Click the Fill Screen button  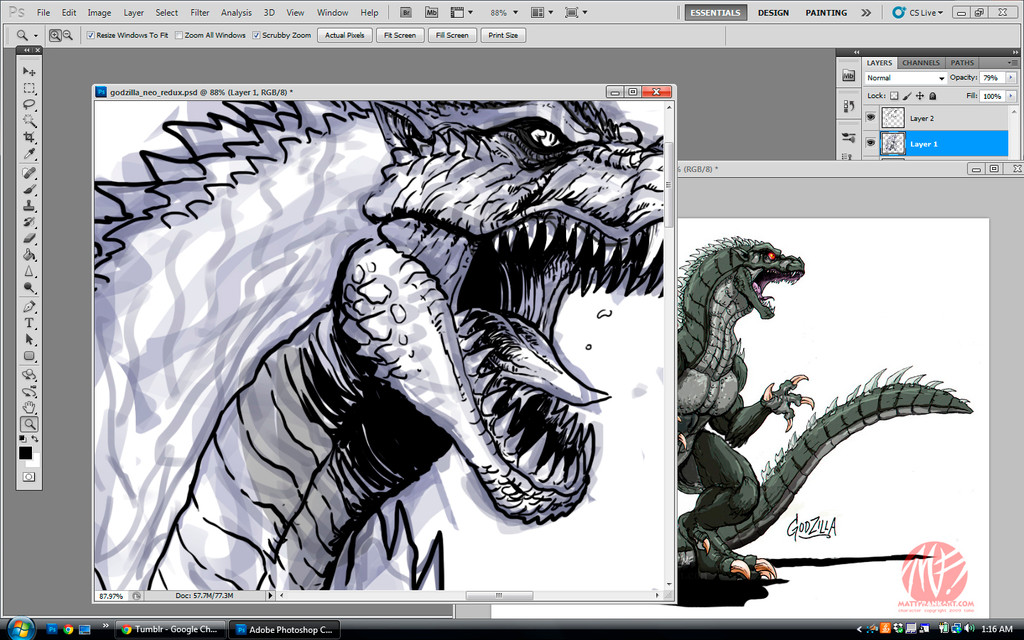pyautogui.click(x=452, y=35)
